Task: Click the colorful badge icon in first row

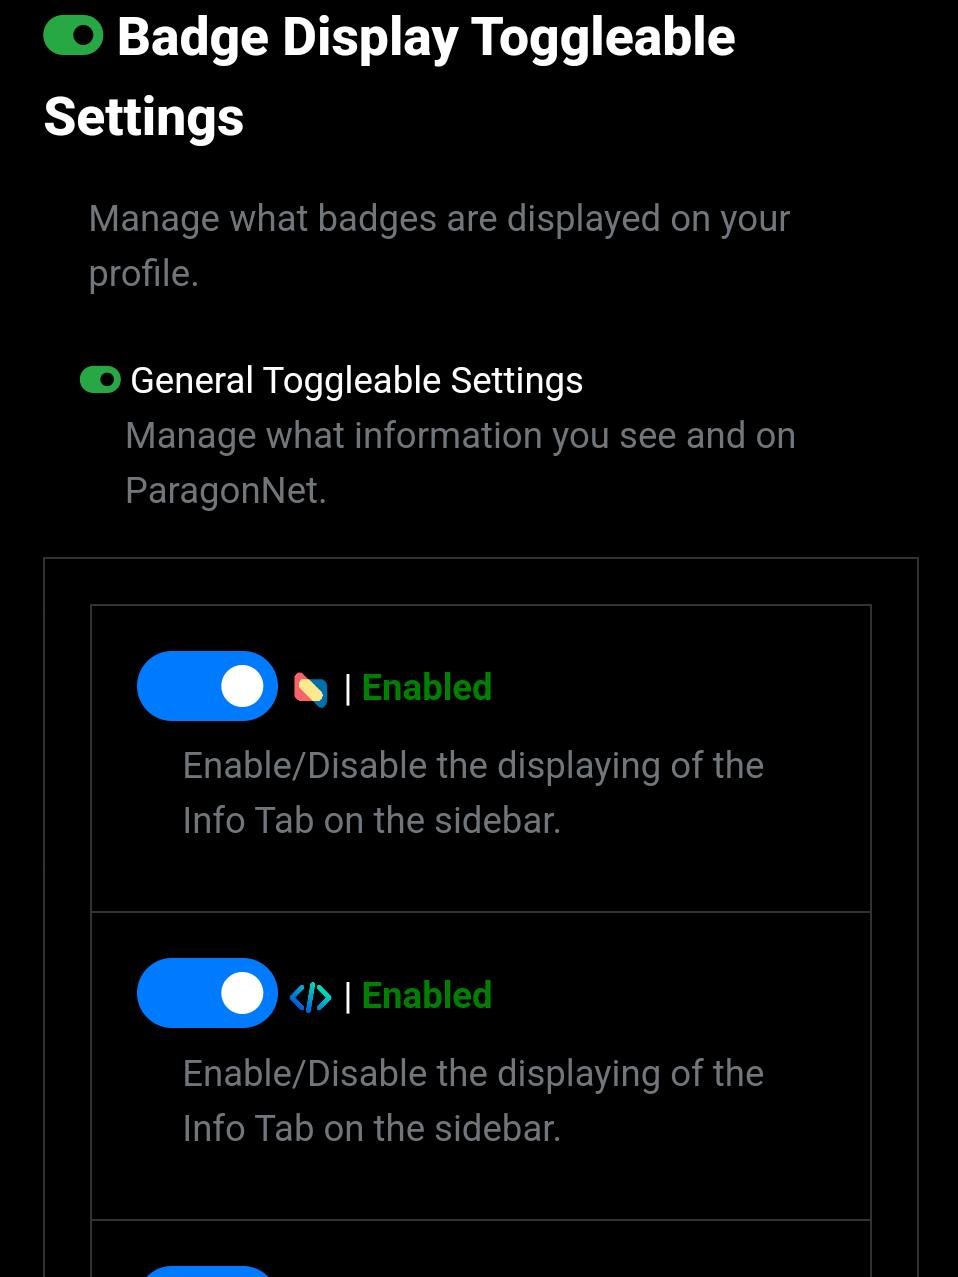Action: (310, 689)
